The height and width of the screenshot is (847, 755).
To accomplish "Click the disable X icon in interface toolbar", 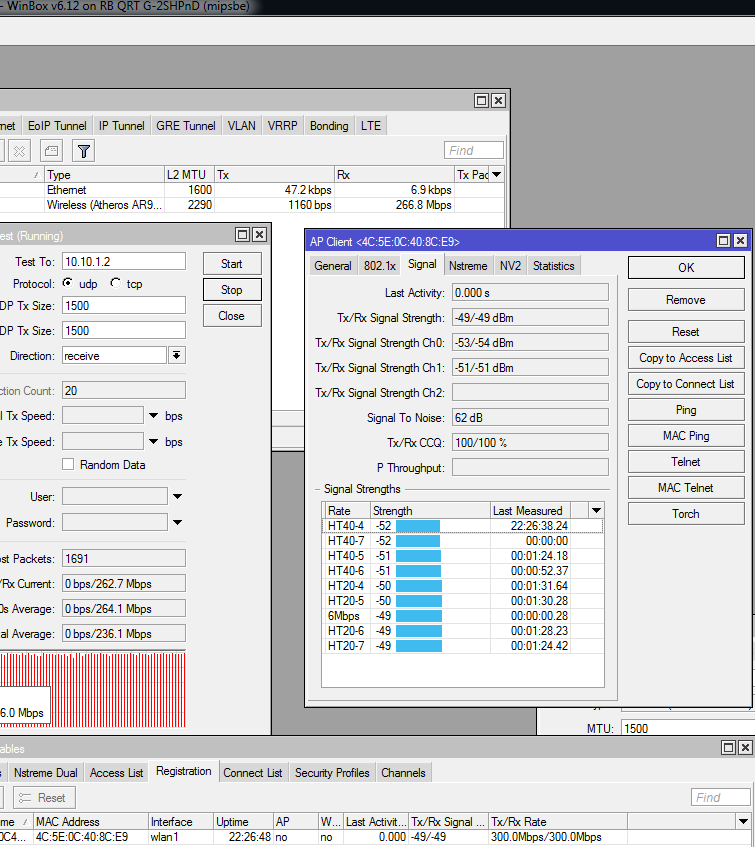I will point(20,151).
